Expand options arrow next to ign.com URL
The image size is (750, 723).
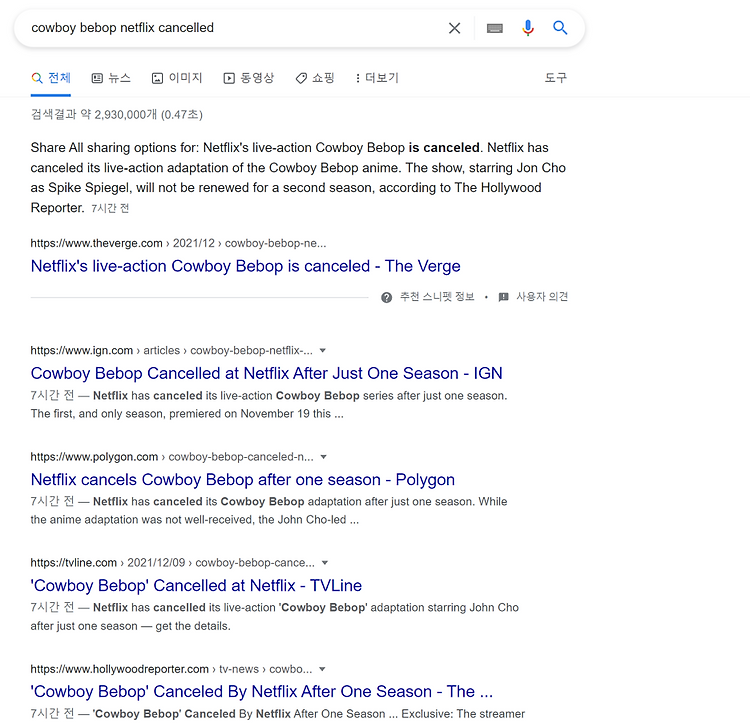[323, 351]
